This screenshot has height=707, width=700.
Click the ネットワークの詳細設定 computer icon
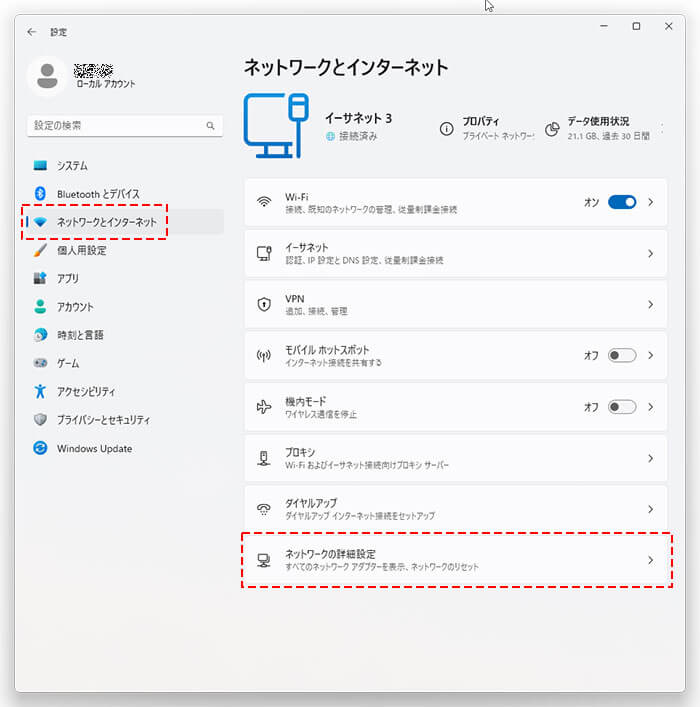pyautogui.click(x=264, y=560)
